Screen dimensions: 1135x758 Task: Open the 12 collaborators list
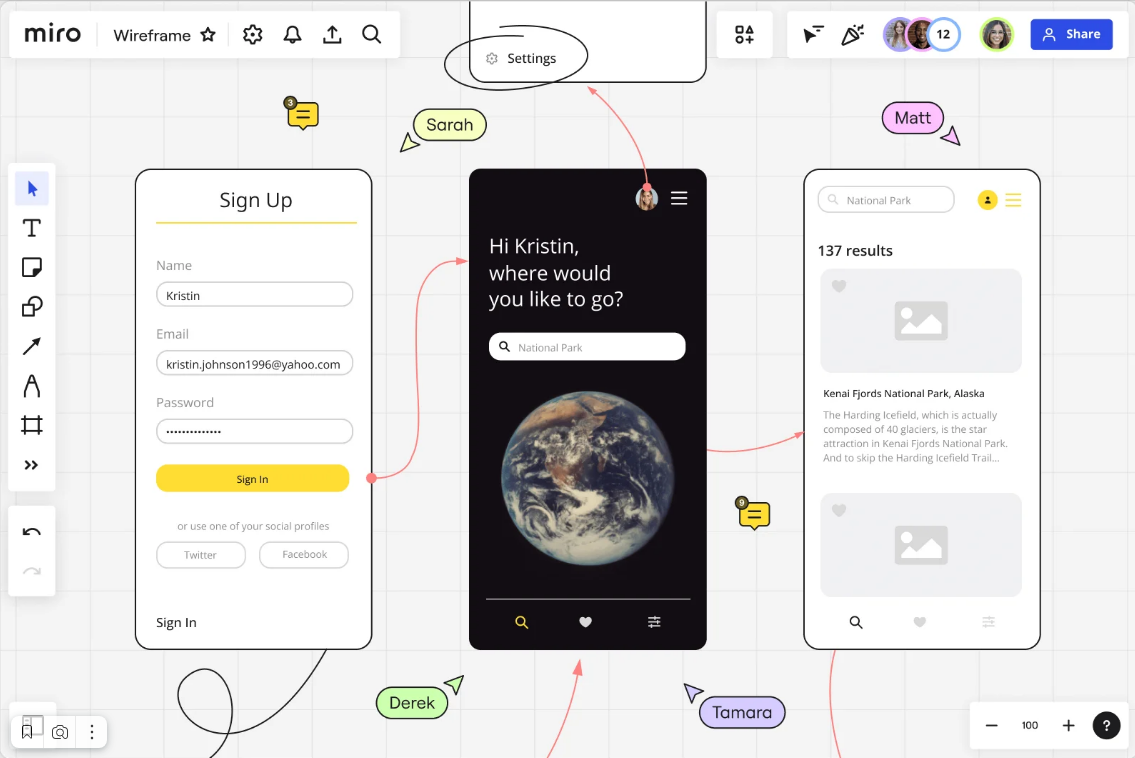pos(942,35)
